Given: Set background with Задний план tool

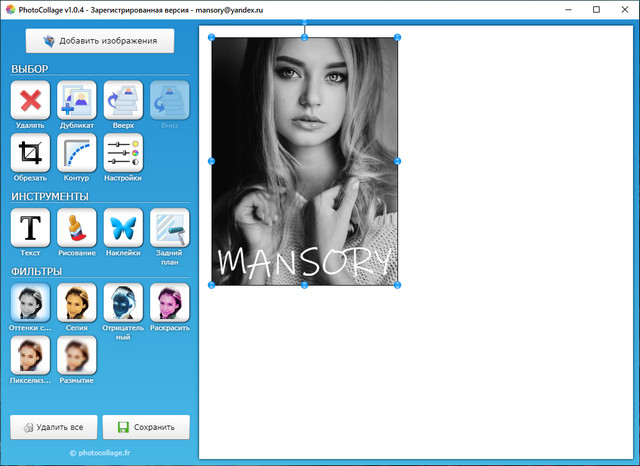Looking at the screenshot, I should tap(169, 228).
